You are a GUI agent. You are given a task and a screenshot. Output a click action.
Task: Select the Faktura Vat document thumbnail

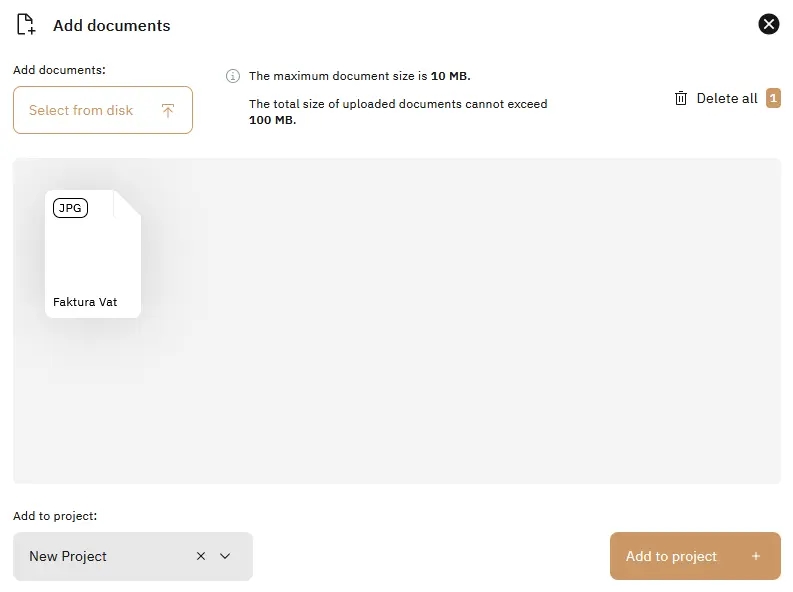pos(93,254)
